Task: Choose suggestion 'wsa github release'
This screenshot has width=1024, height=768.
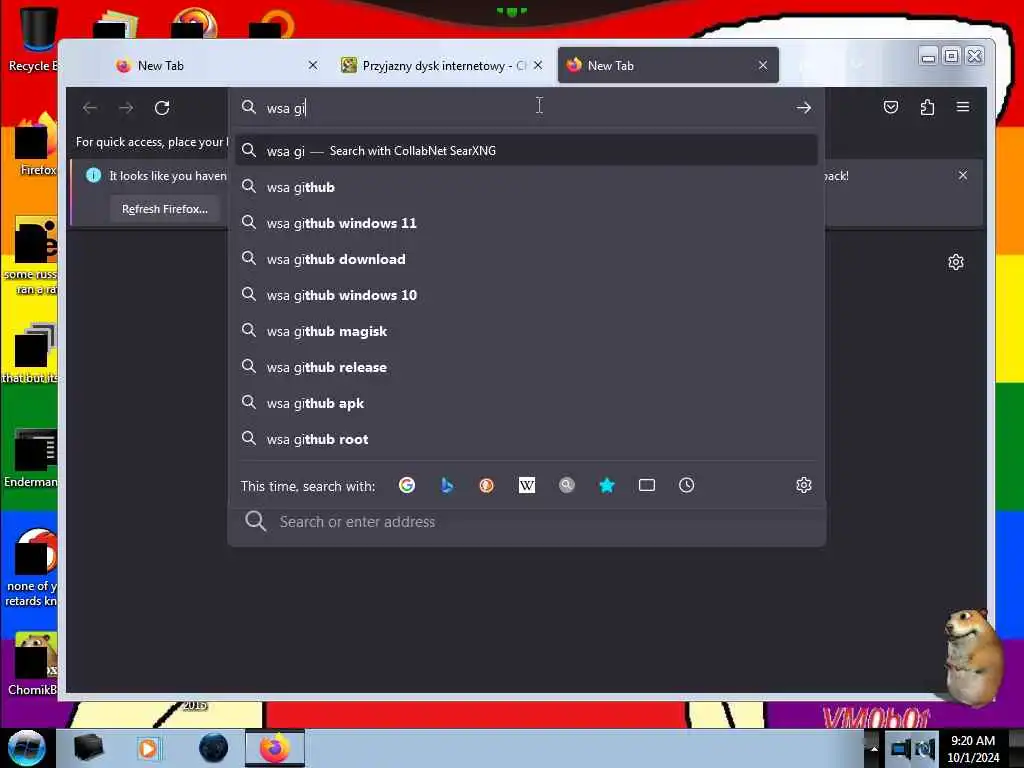Action: pyautogui.click(x=526, y=367)
